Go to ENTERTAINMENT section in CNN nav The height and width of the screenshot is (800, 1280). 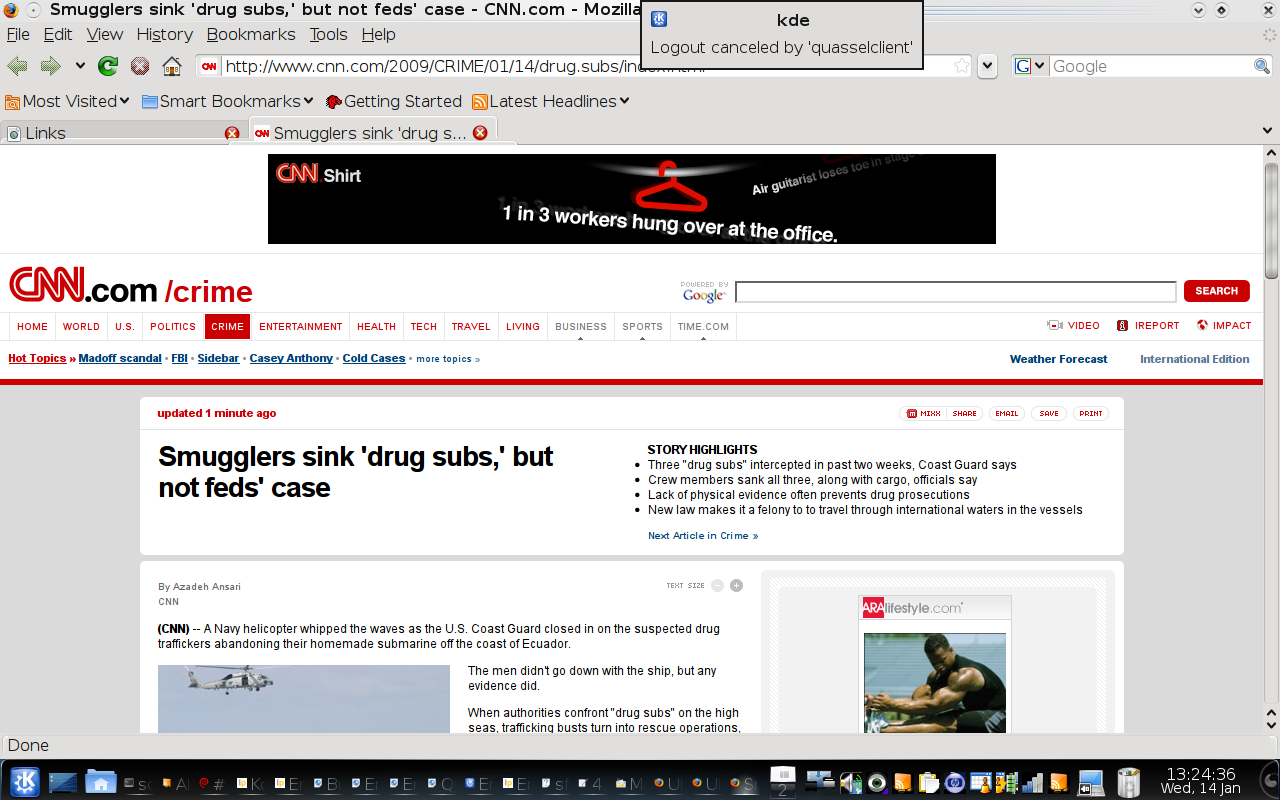click(x=300, y=326)
